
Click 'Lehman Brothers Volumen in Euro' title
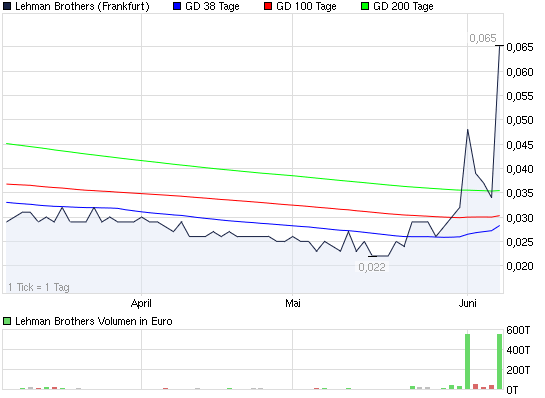pyautogui.click(x=94, y=321)
